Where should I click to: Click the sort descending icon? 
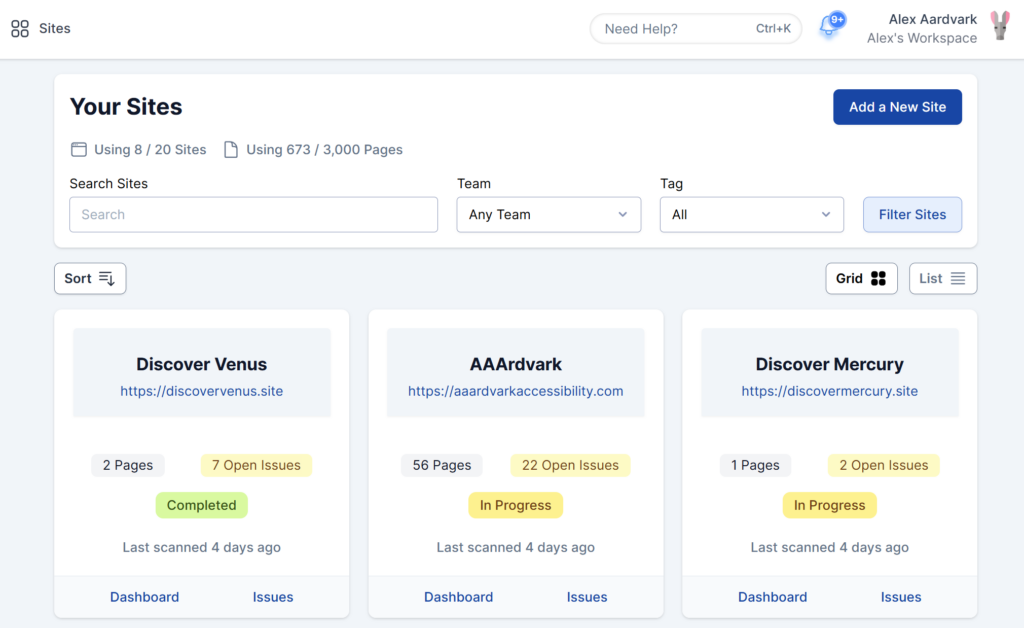(107, 279)
